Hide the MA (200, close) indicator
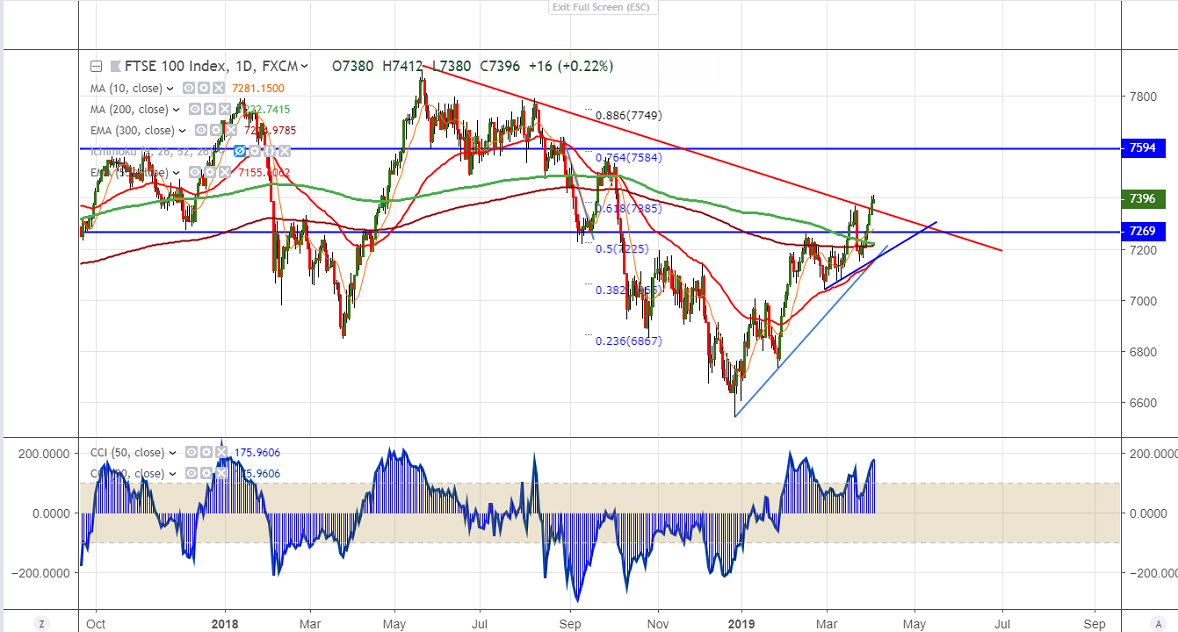The image size is (1178, 632). [195, 109]
